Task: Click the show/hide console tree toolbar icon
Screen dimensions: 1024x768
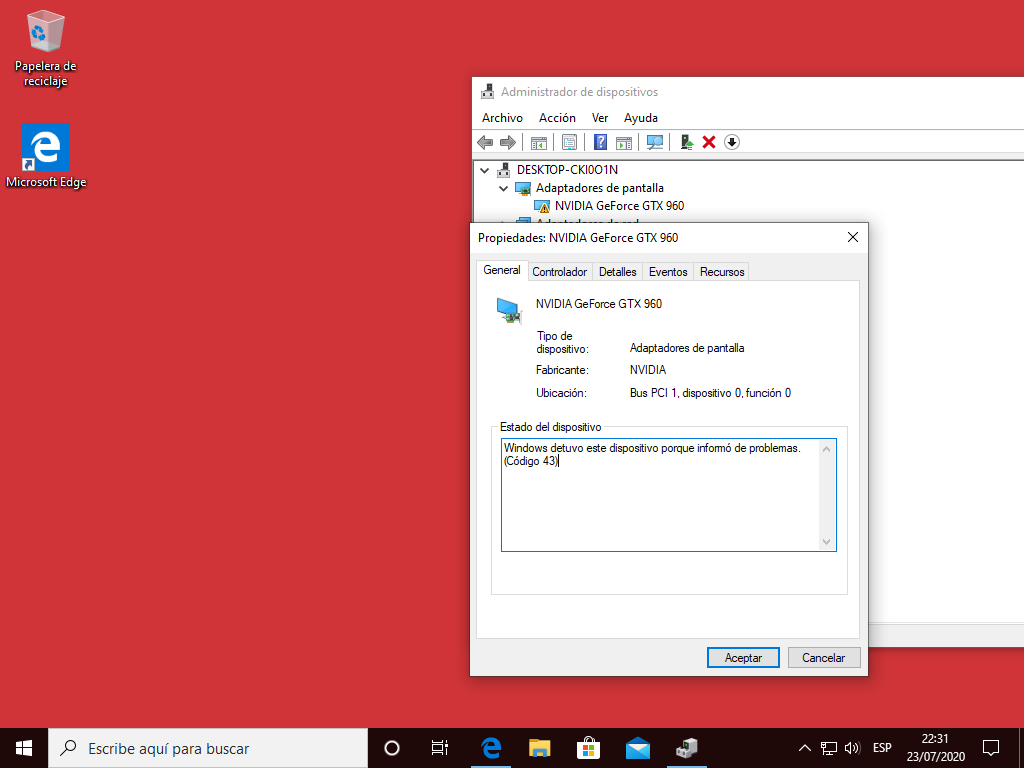Action: 539,142
